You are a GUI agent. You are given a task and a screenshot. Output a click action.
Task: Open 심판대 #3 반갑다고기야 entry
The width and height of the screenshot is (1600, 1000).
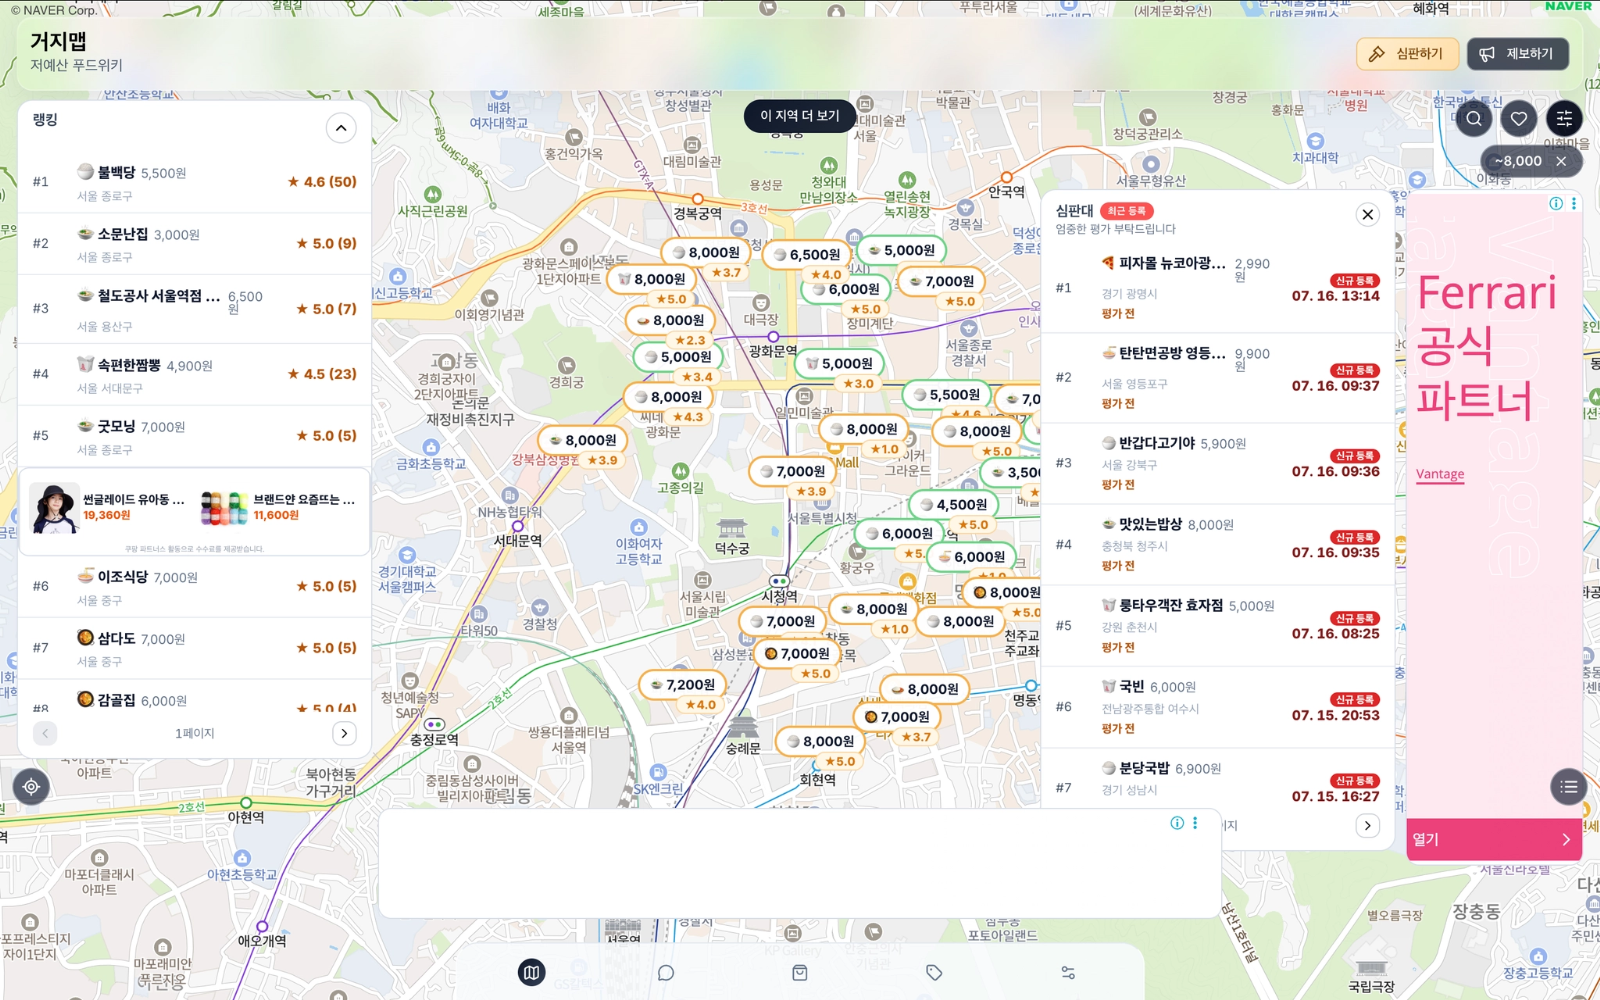1218,463
